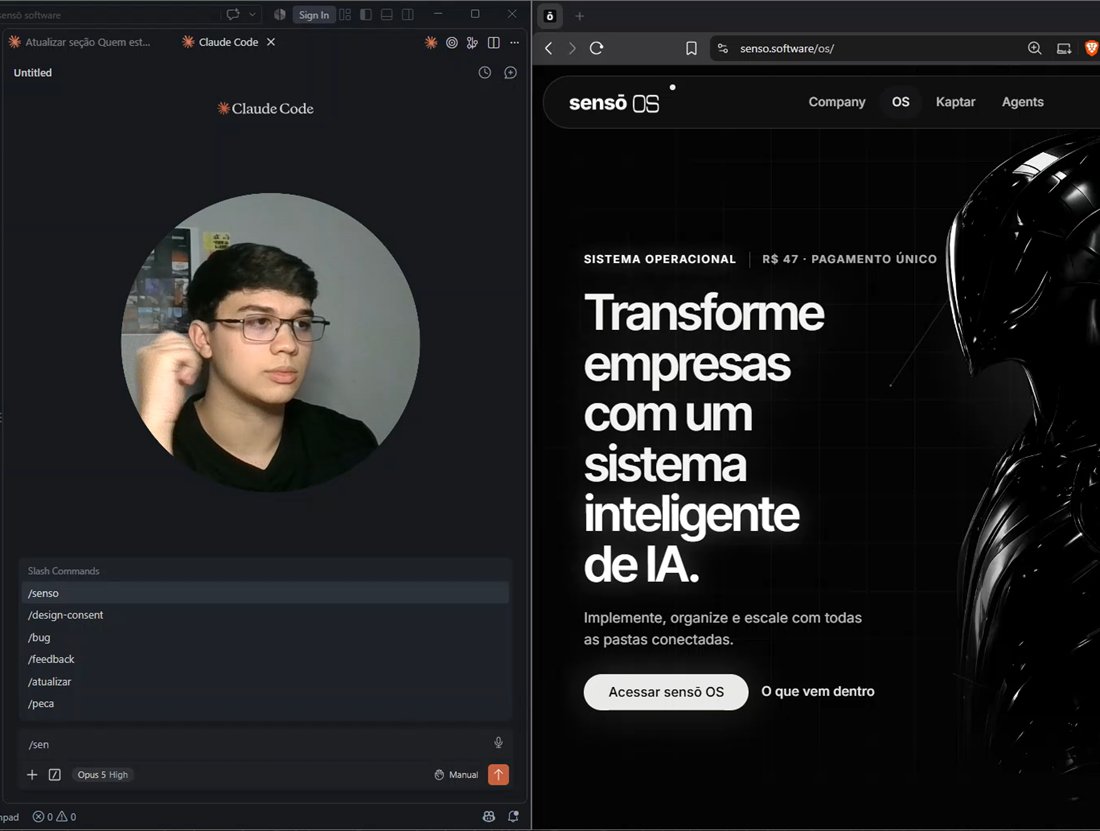Toggle the Manual permission mode

456,775
